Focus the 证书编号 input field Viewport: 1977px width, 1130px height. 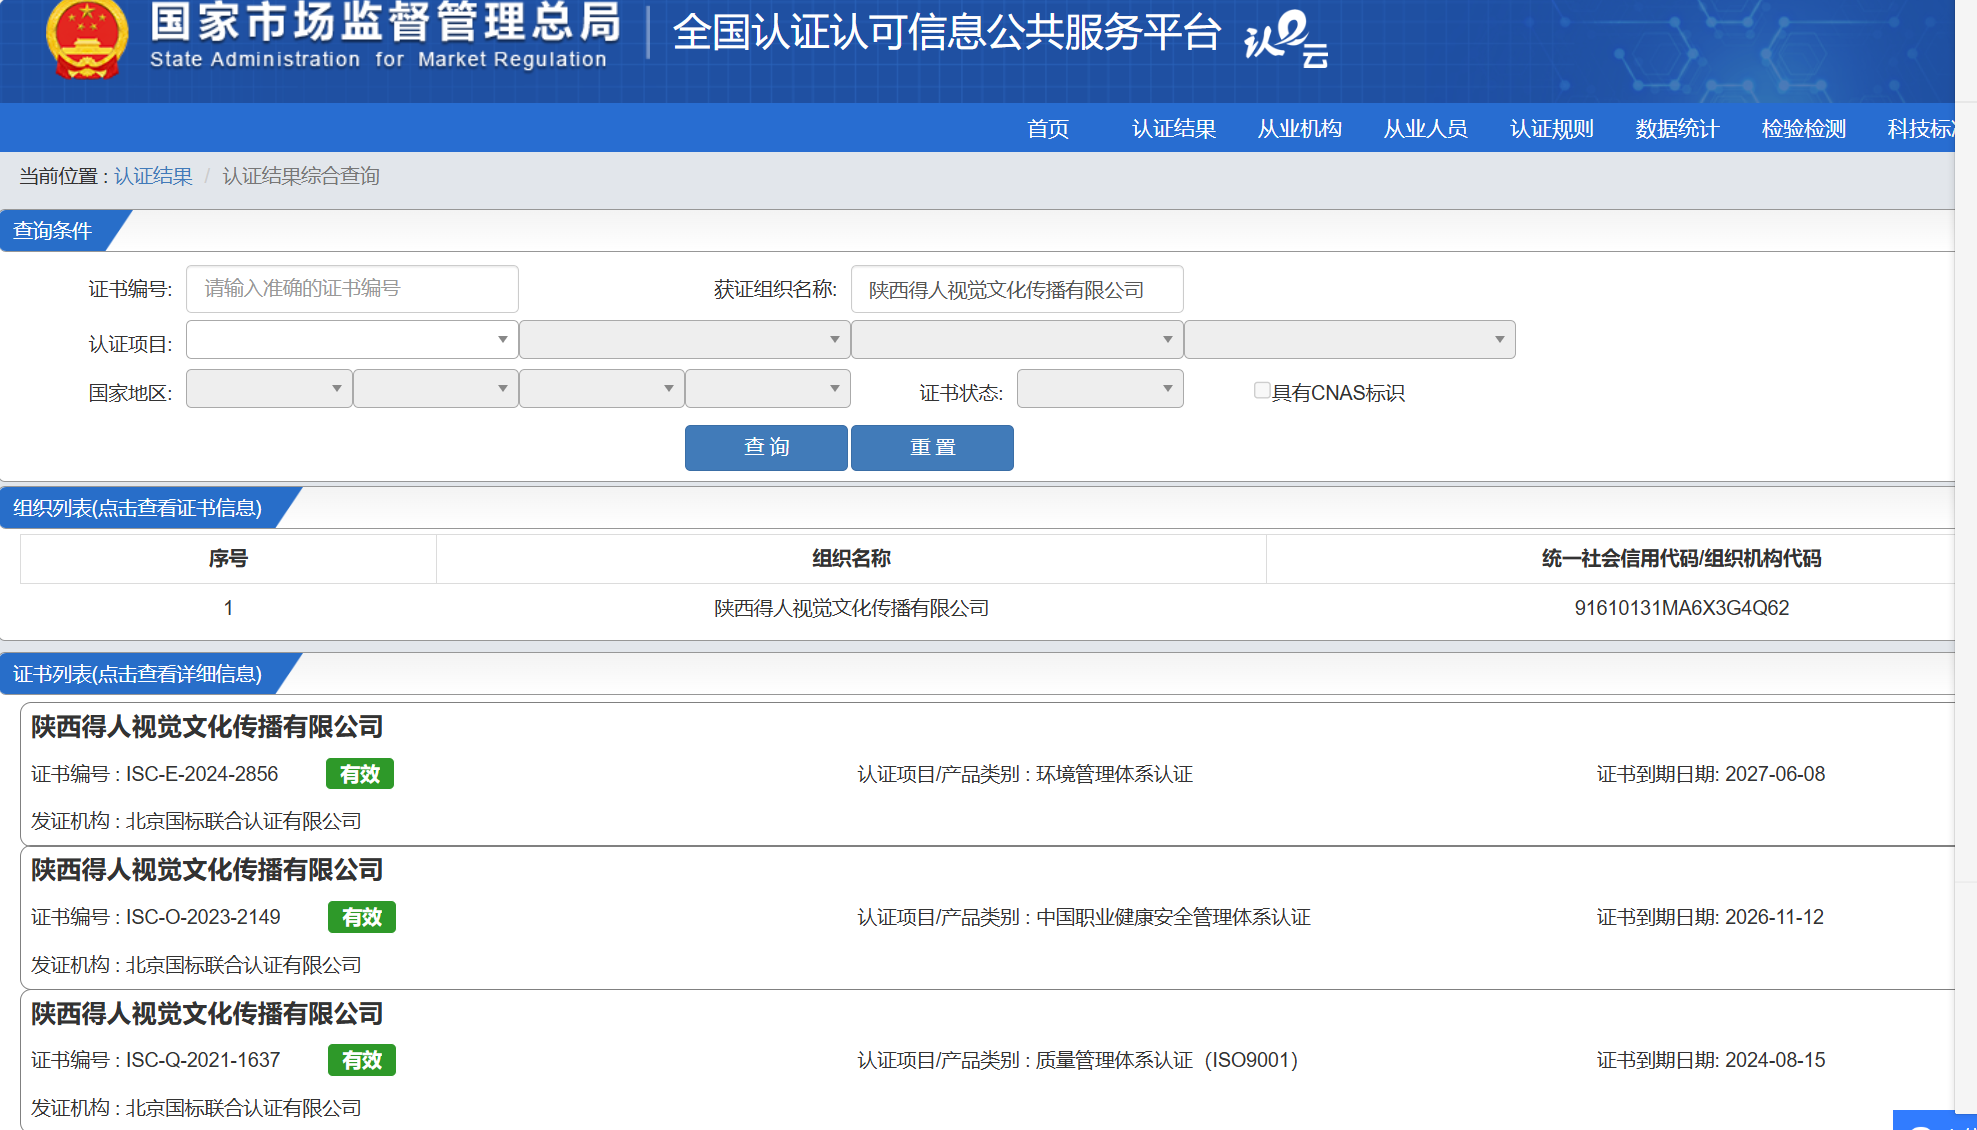coord(352,289)
